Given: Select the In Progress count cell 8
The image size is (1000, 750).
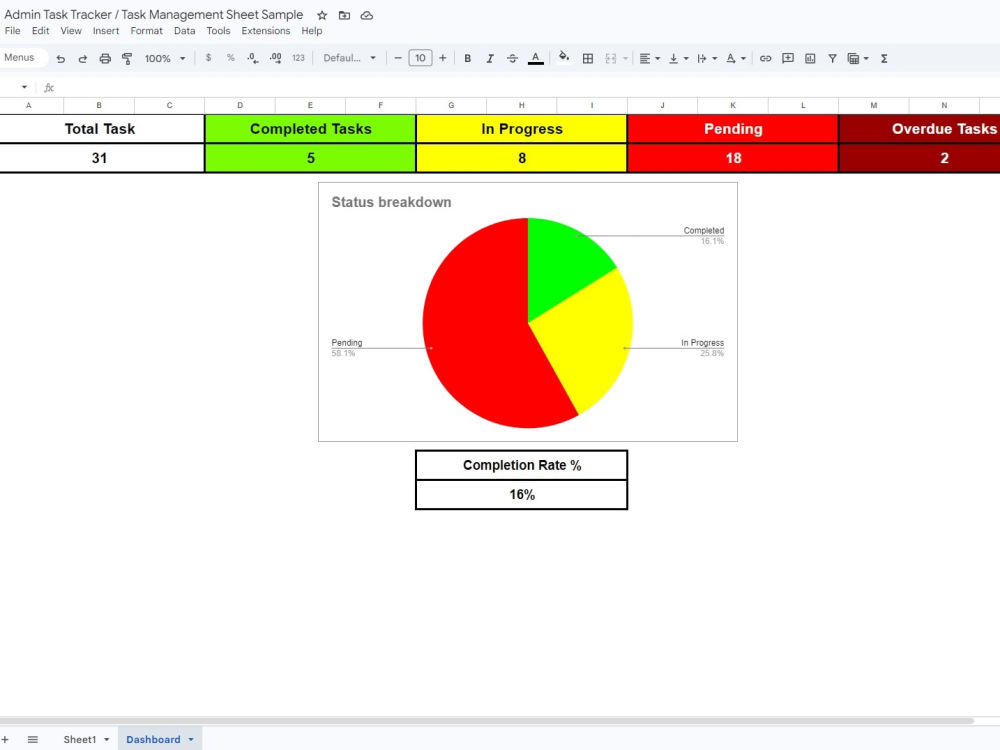Looking at the screenshot, I should [x=522, y=158].
